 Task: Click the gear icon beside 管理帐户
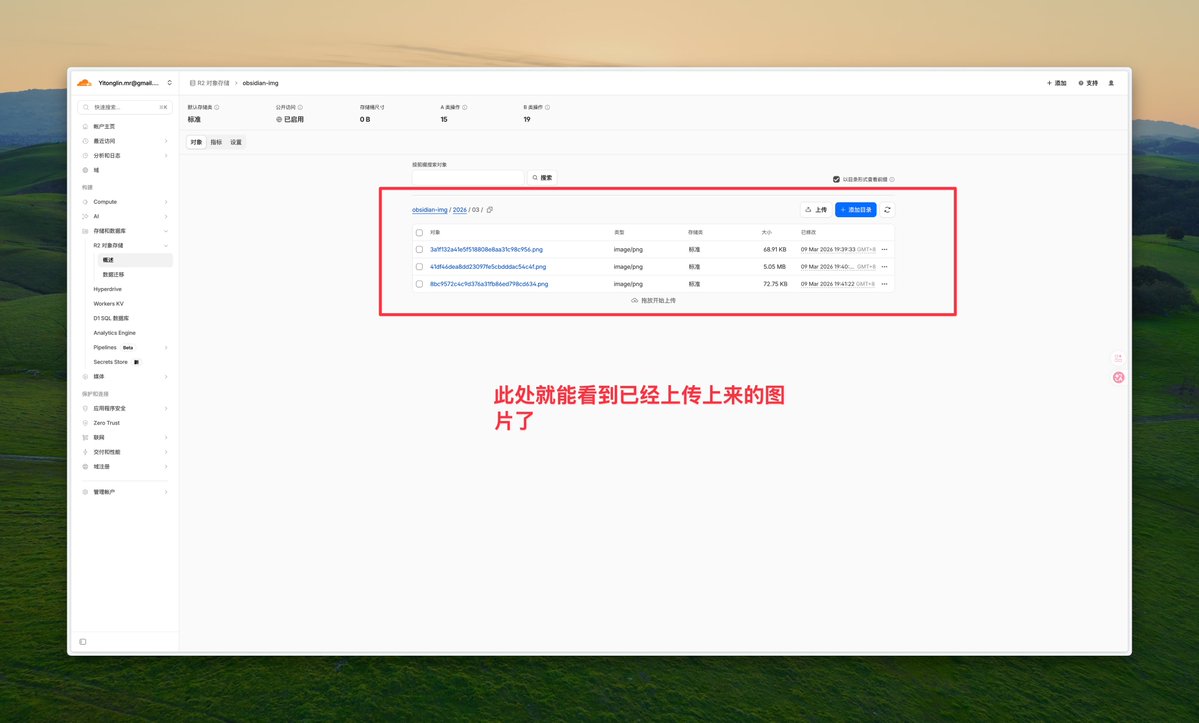point(85,491)
